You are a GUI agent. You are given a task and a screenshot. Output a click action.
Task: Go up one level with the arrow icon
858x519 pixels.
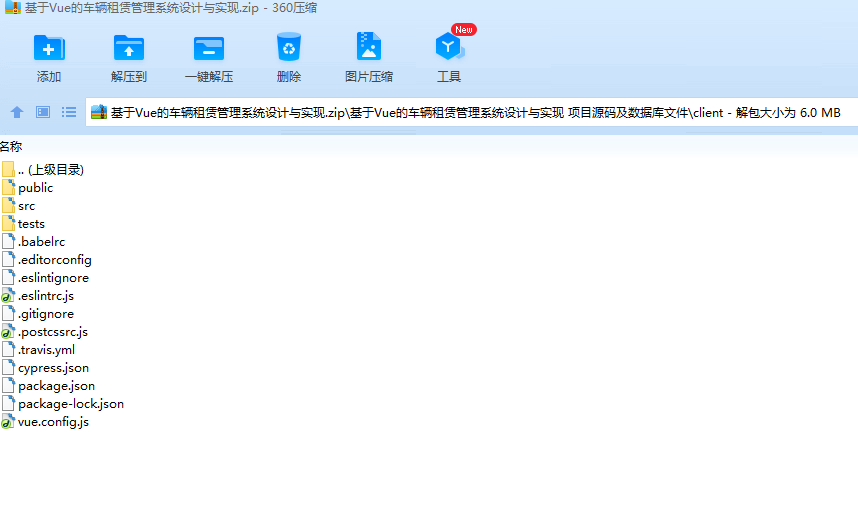tap(17, 112)
